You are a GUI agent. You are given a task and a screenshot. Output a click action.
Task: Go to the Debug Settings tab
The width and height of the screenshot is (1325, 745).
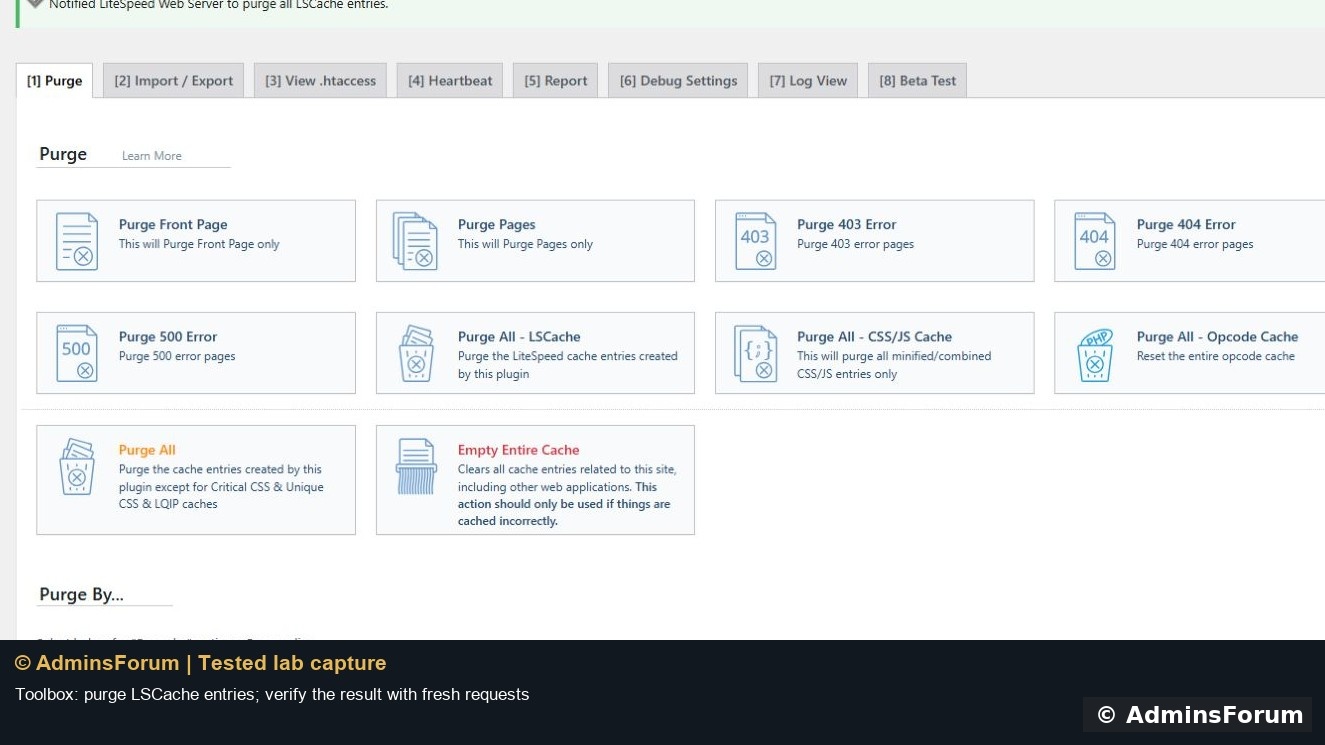click(x=678, y=81)
